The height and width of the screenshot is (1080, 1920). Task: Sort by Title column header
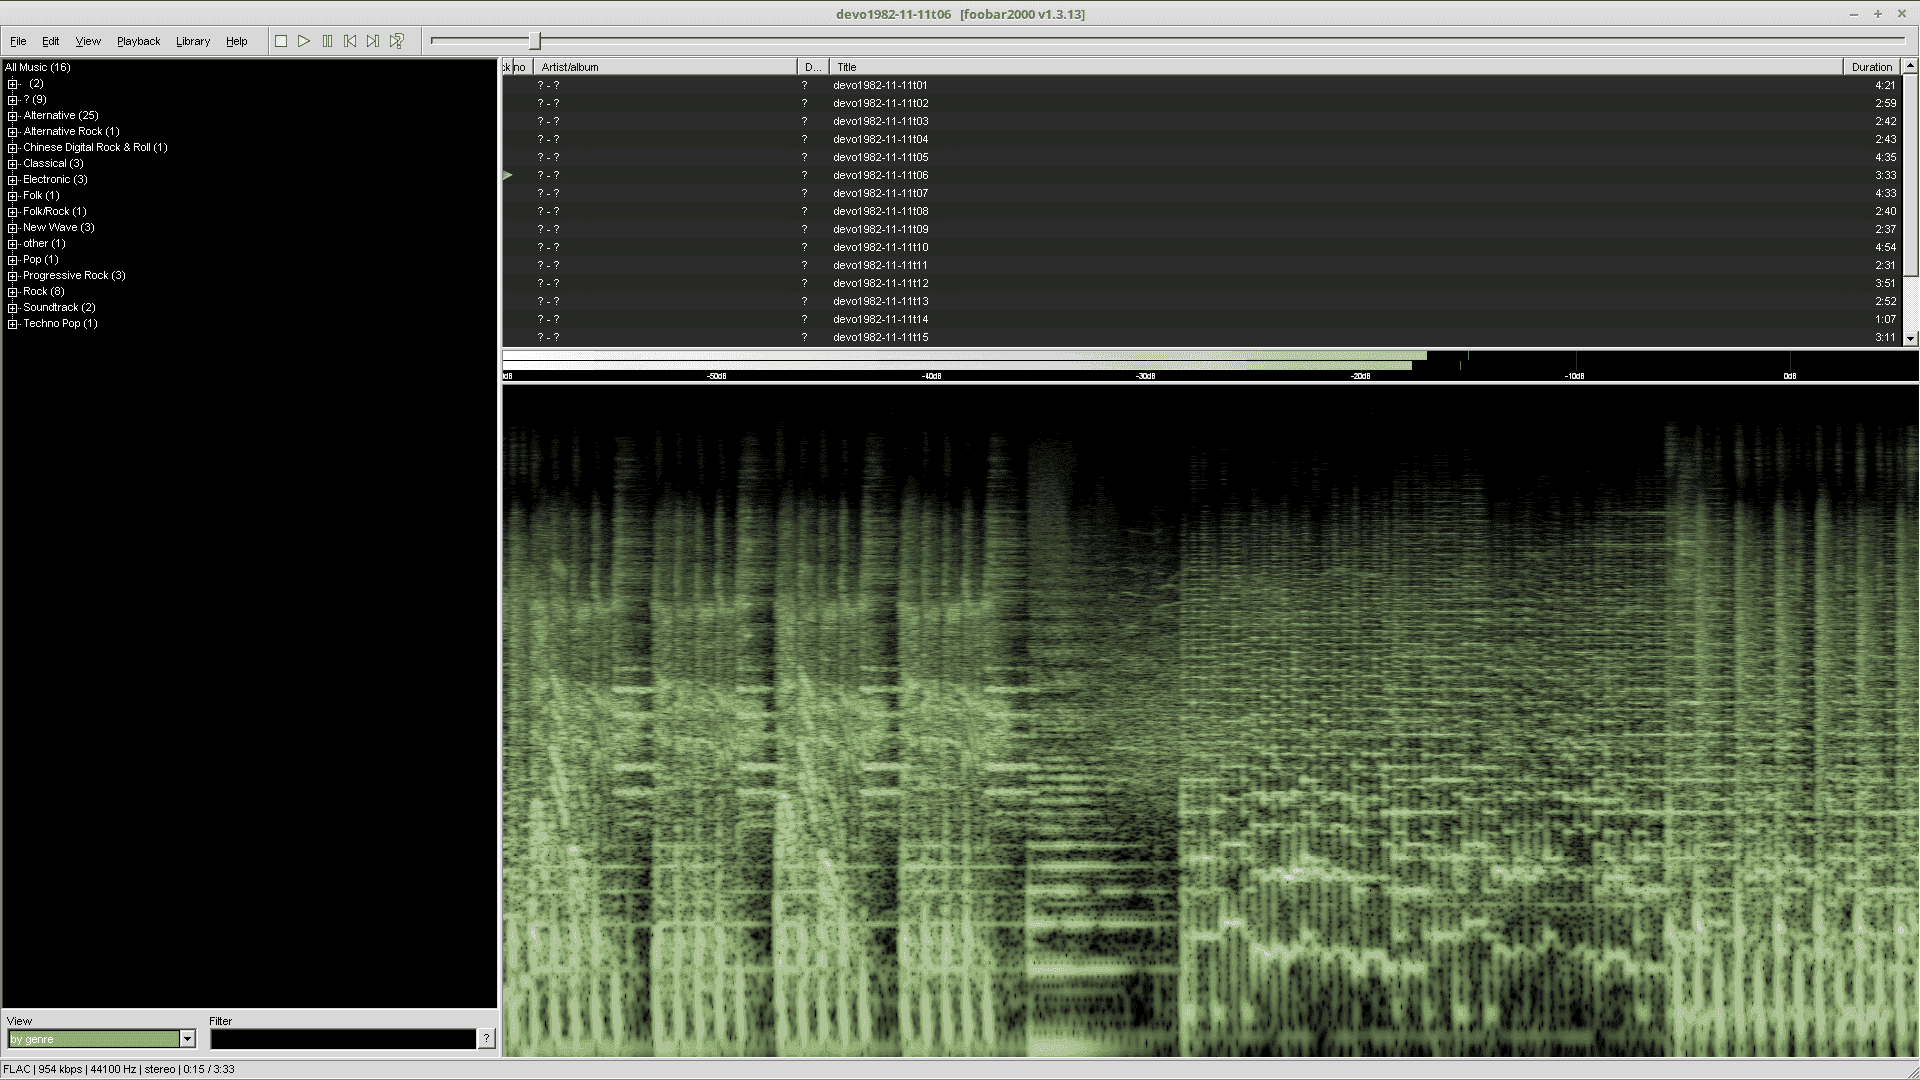[1335, 67]
